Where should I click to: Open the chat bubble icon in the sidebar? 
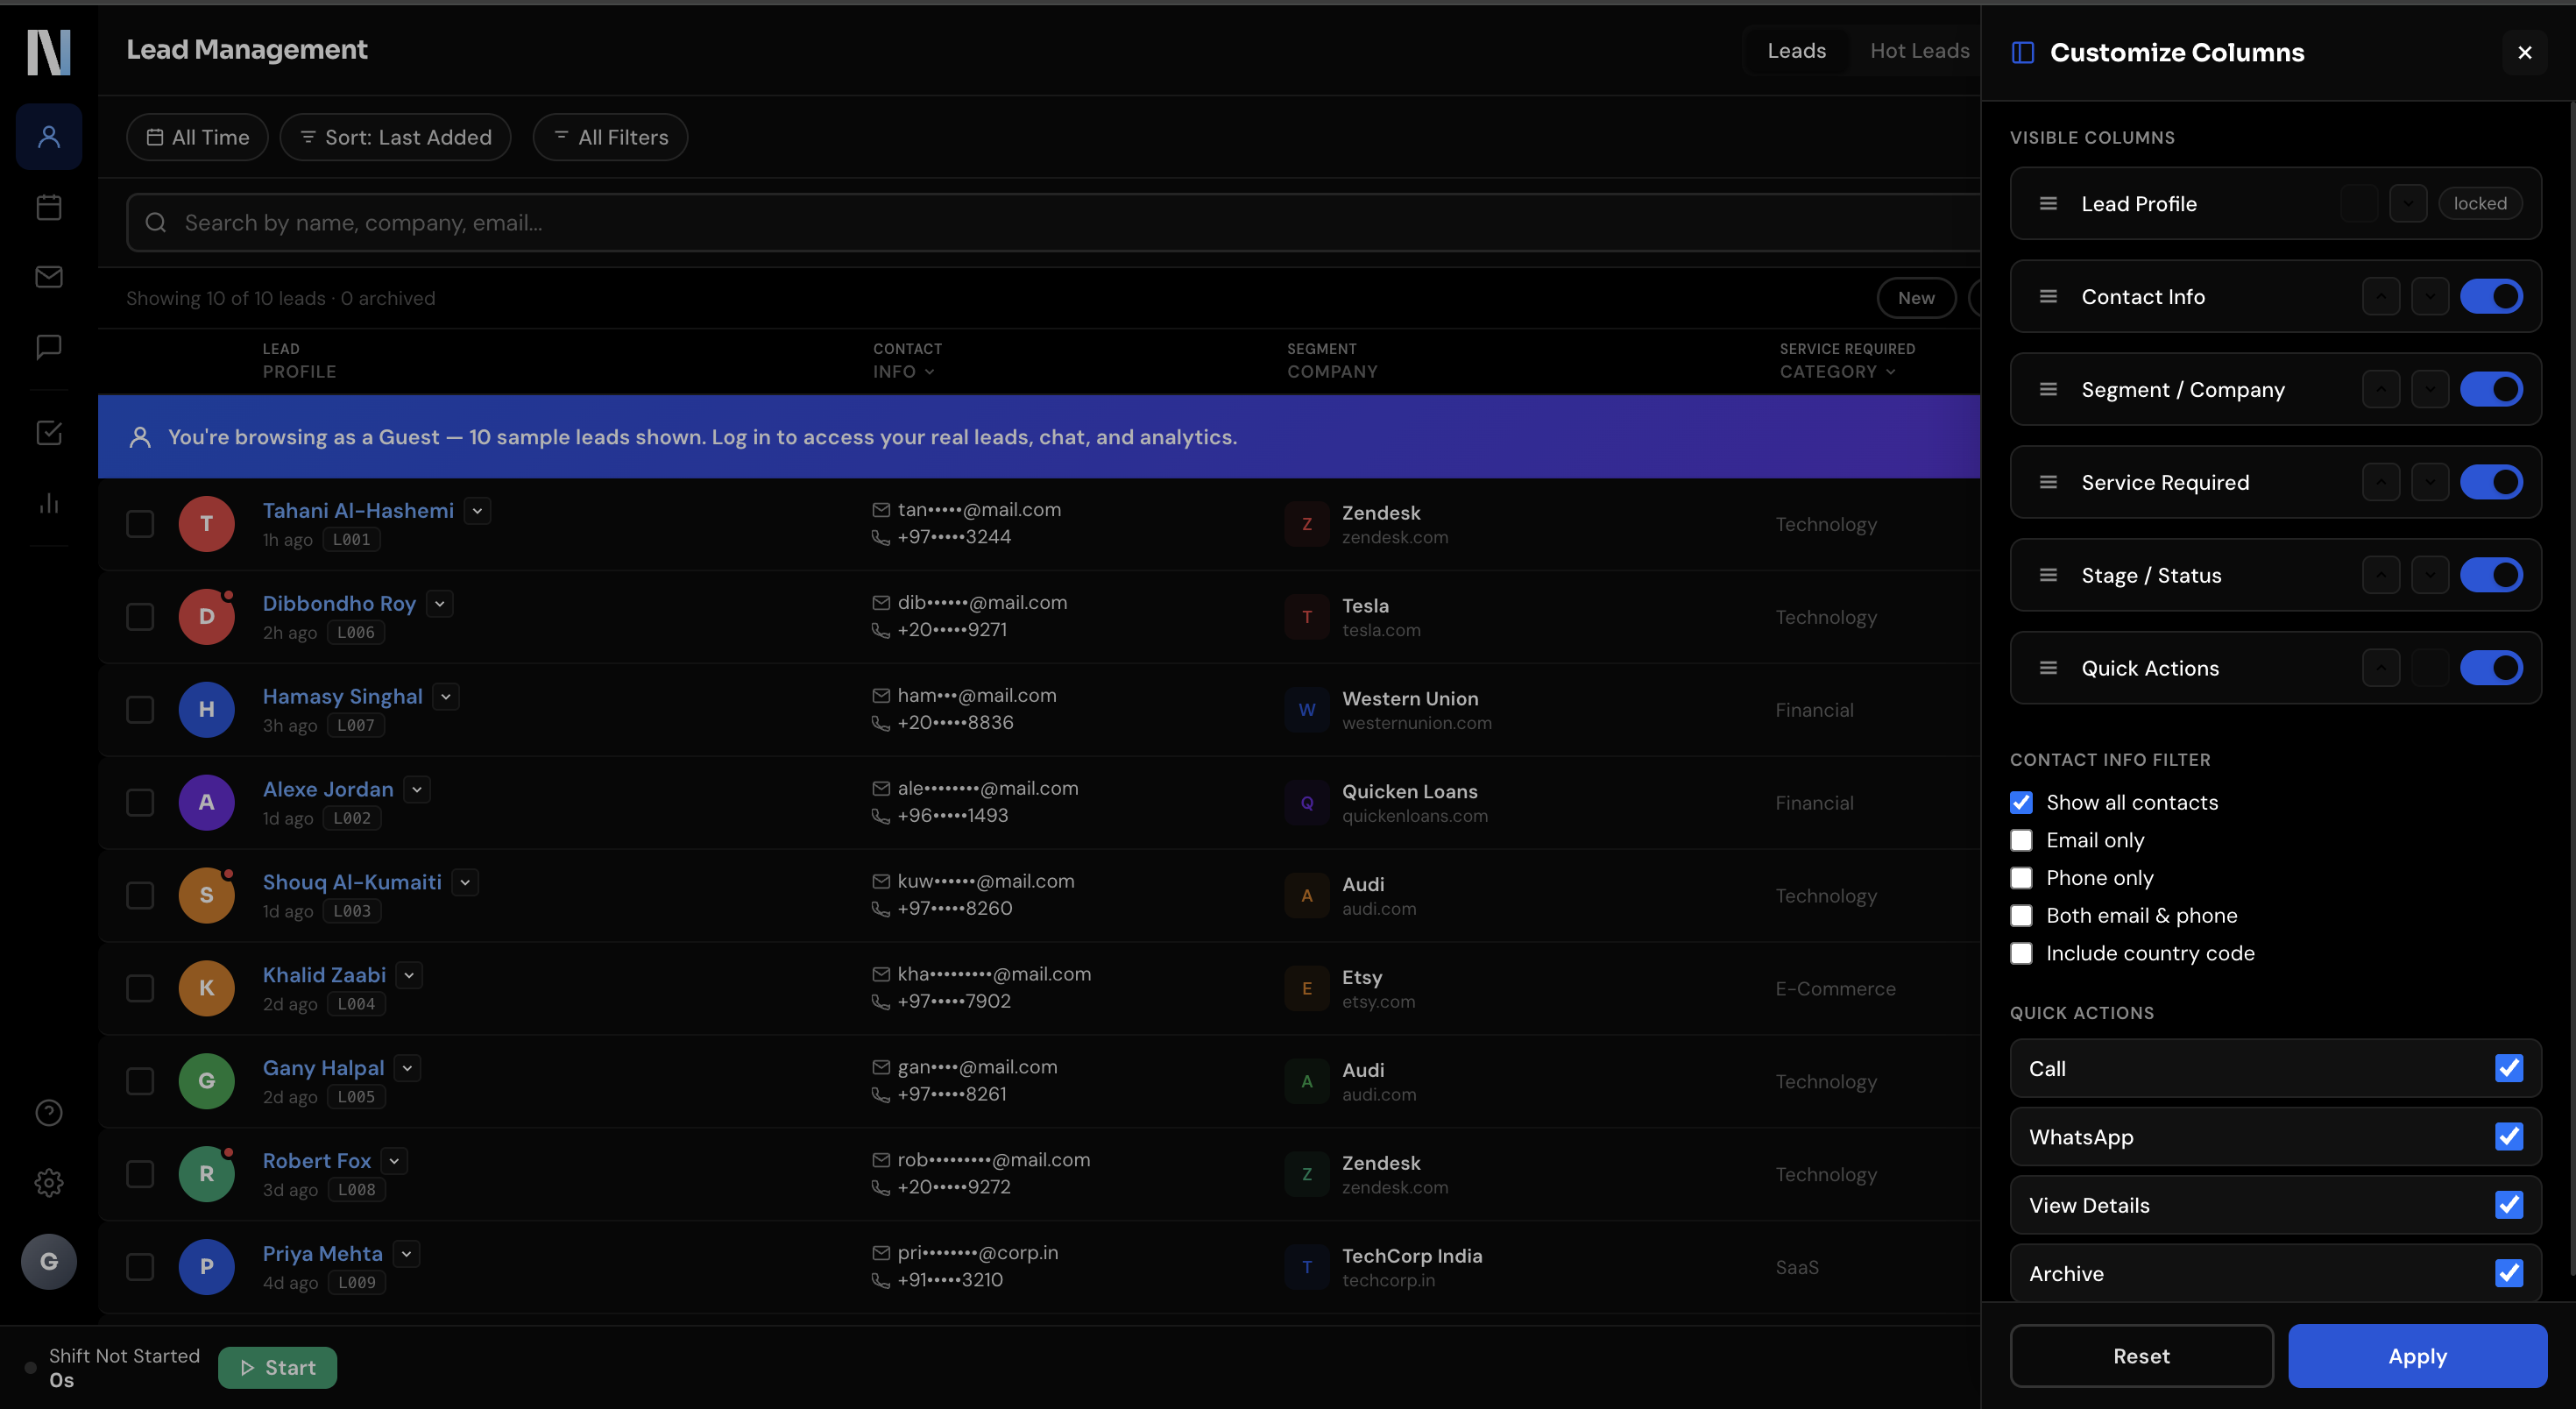(49, 347)
